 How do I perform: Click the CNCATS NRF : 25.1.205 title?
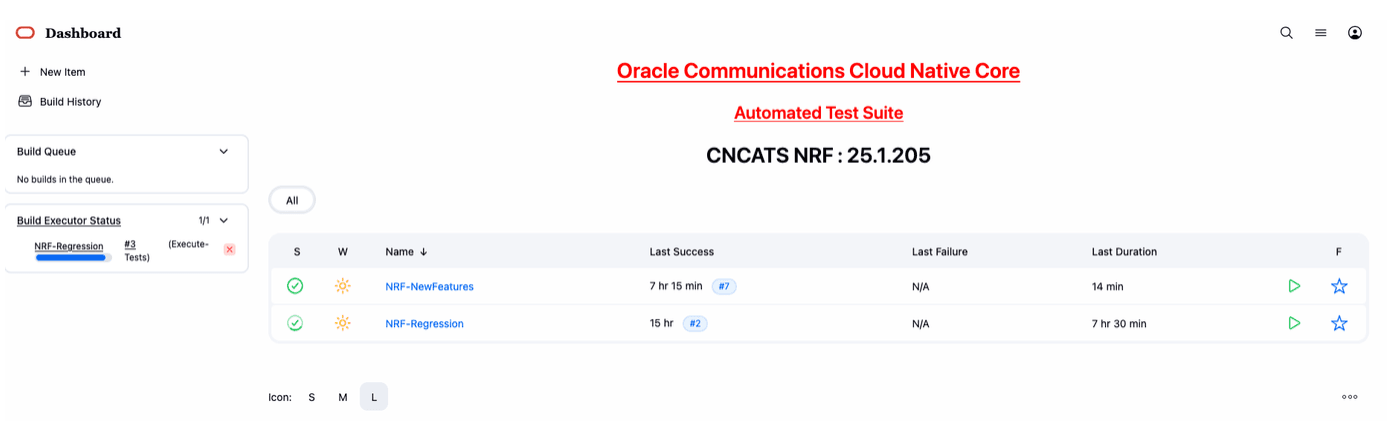pyautogui.click(x=818, y=156)
